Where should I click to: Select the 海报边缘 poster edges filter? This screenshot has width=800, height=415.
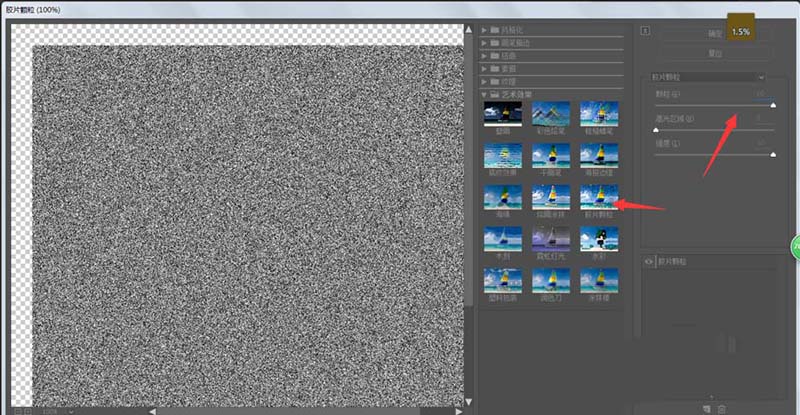pyautogui.click(x=599, y=155)
